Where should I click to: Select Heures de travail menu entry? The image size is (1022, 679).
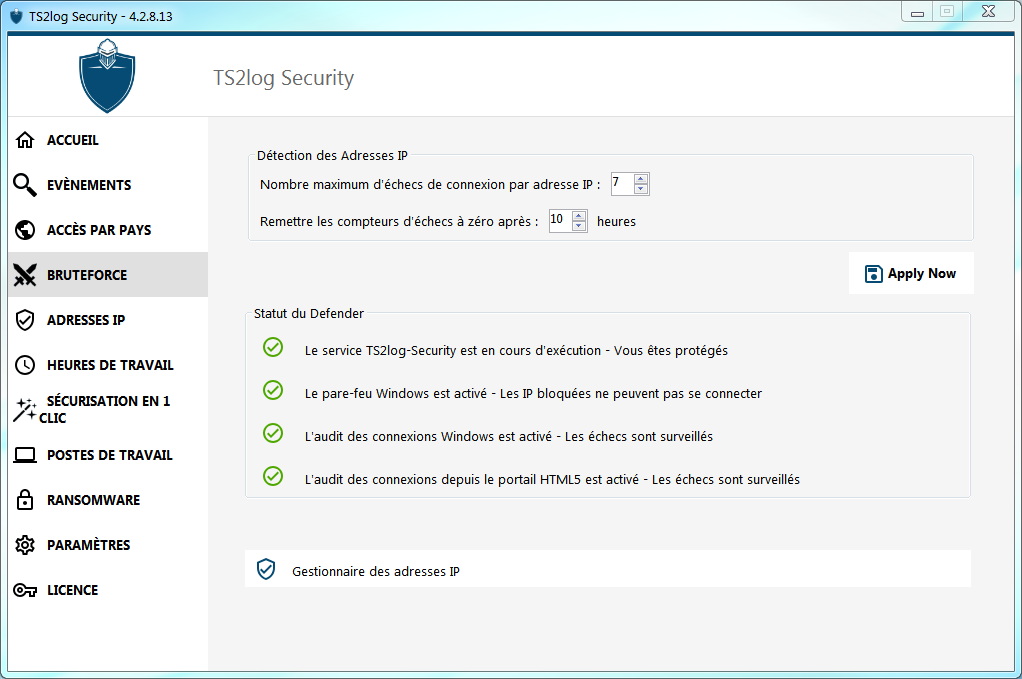coord(110,365)
